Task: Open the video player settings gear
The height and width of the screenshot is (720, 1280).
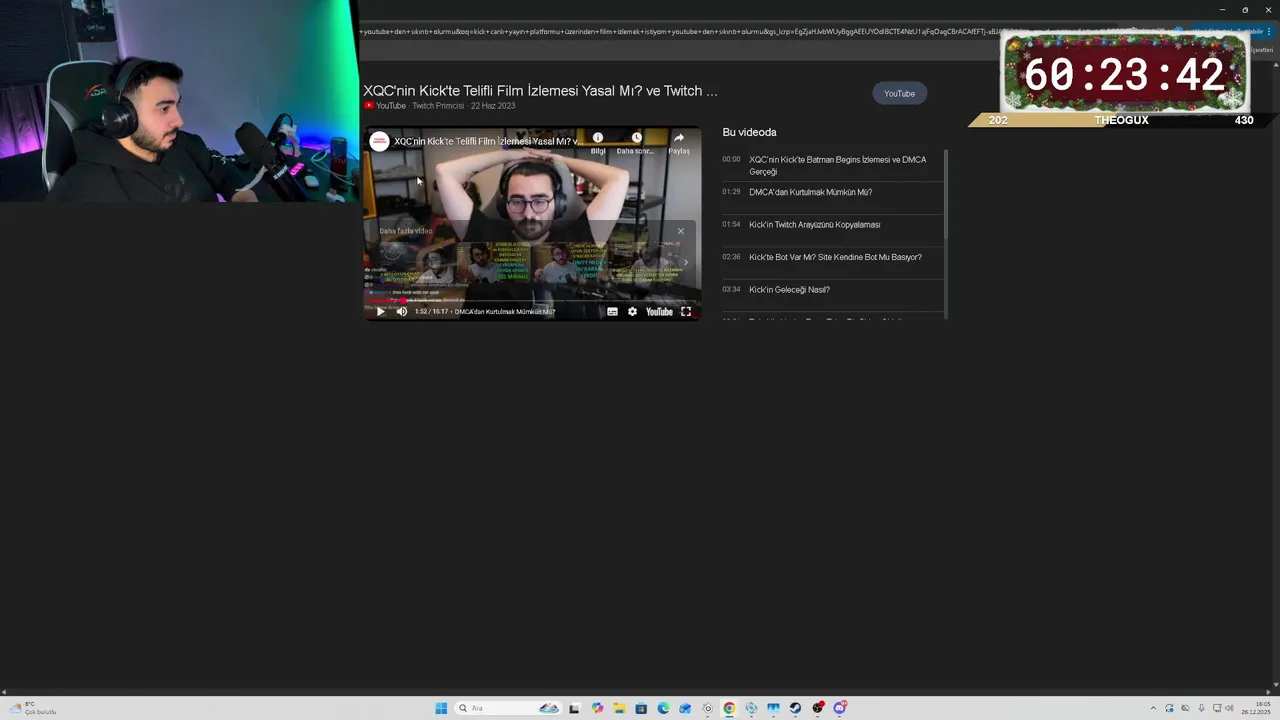Action: (632, 312)
